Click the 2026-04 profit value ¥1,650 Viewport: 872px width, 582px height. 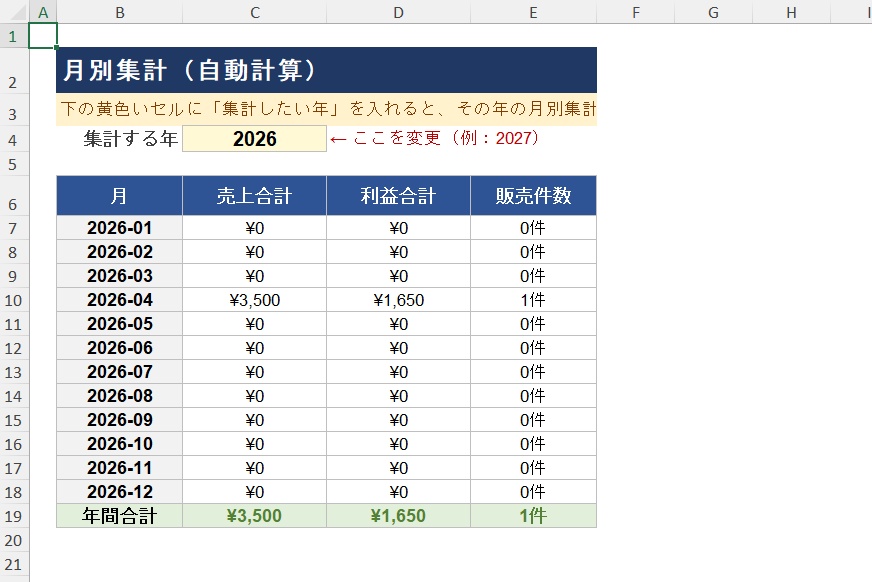pos(398,300)
